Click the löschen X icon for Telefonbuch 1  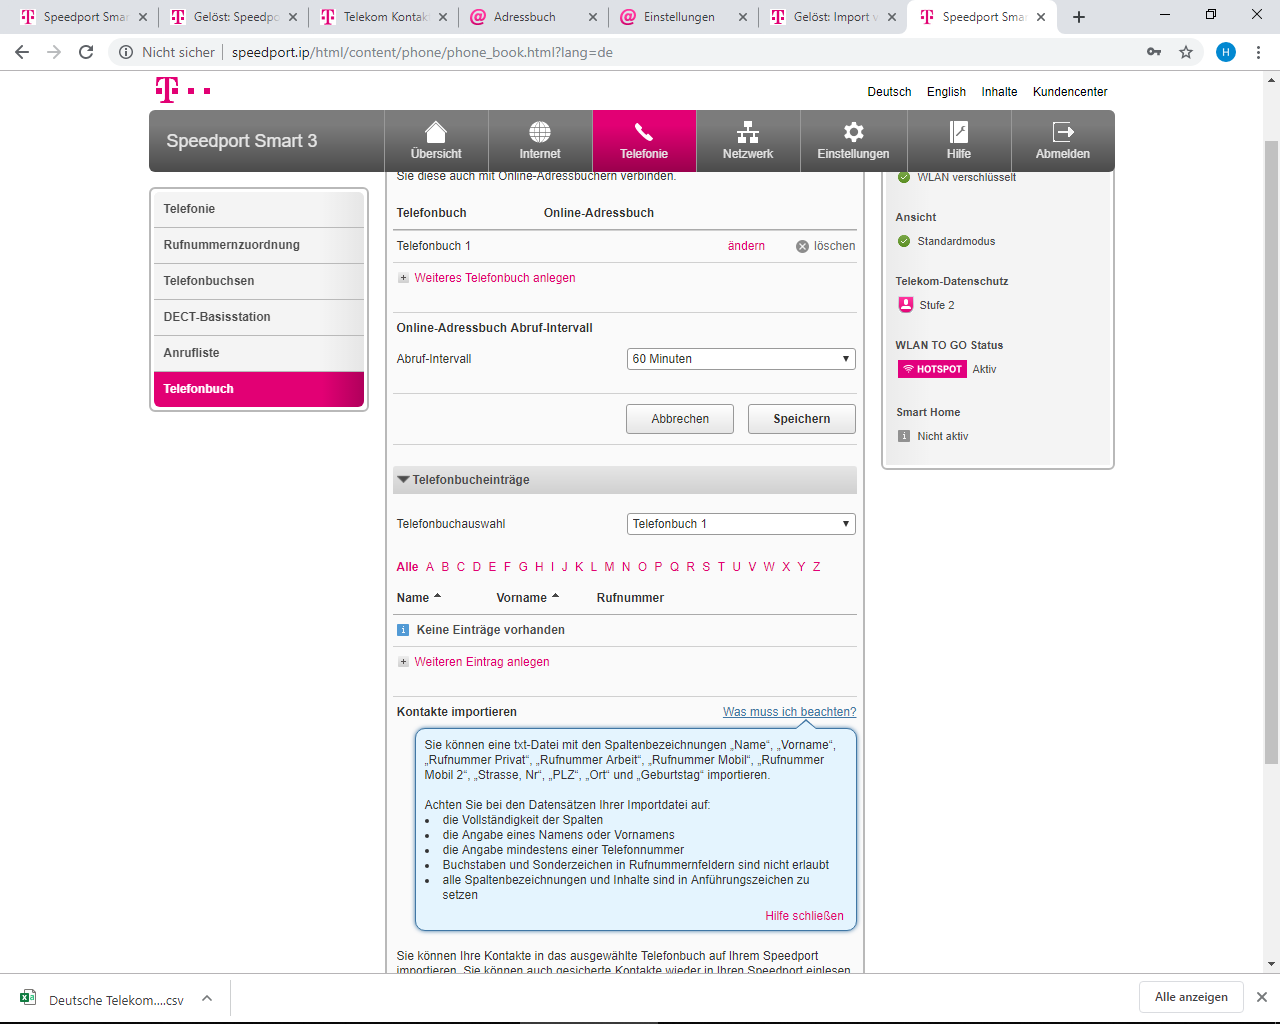point(802,246)
